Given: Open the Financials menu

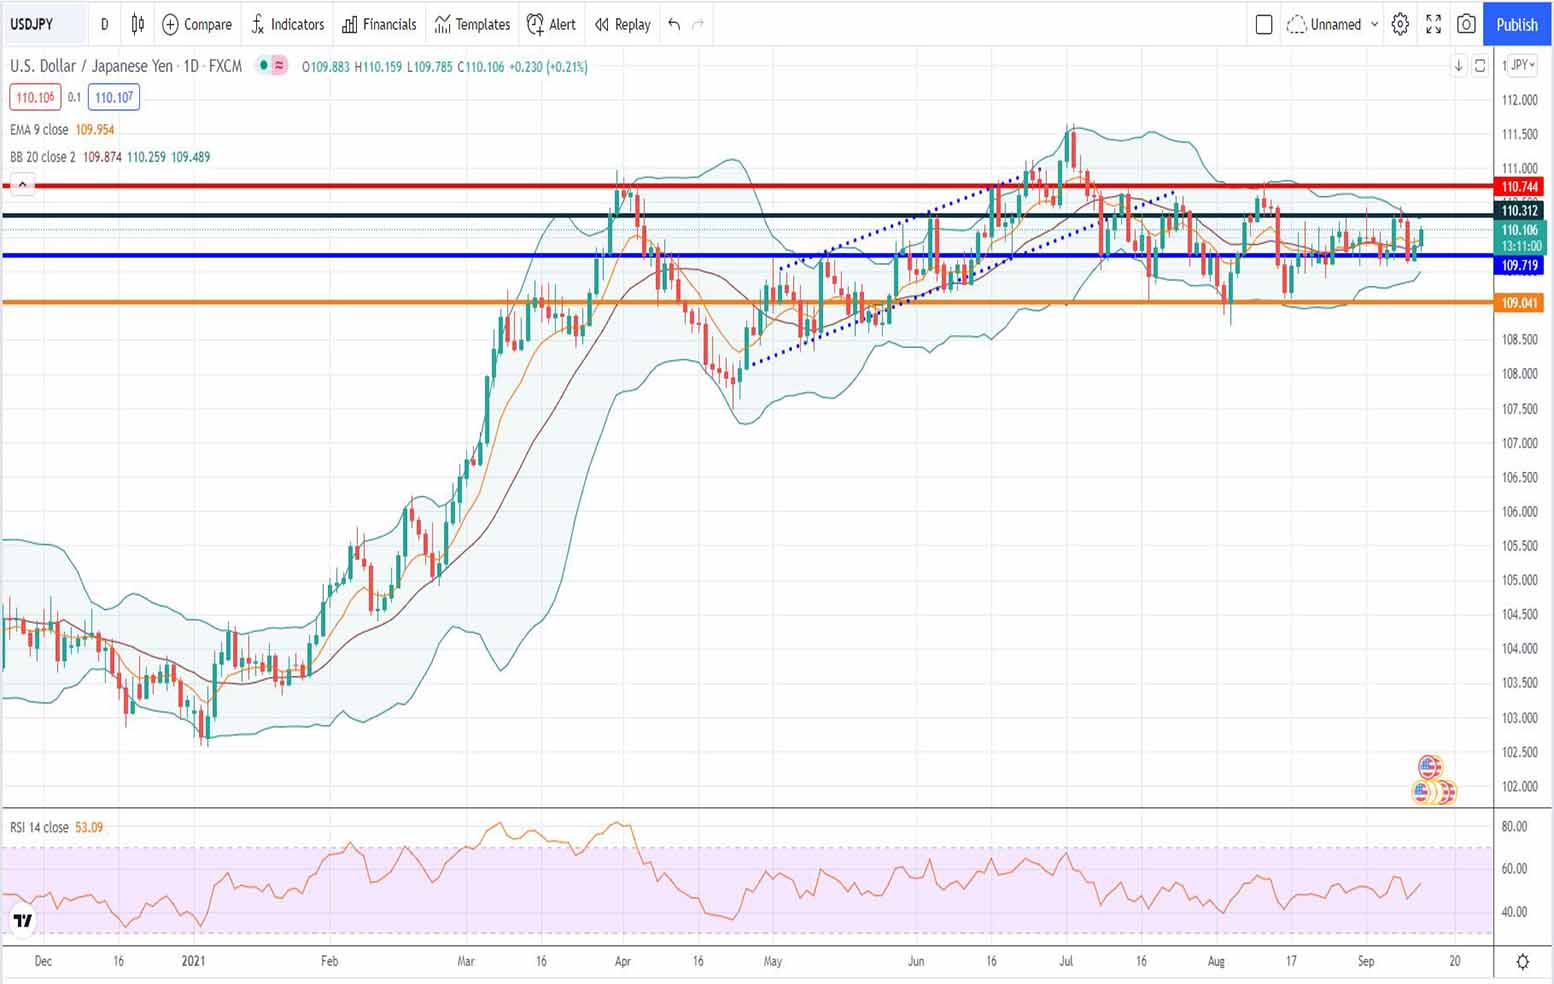Looking at the screenshot, I should 379,24.
